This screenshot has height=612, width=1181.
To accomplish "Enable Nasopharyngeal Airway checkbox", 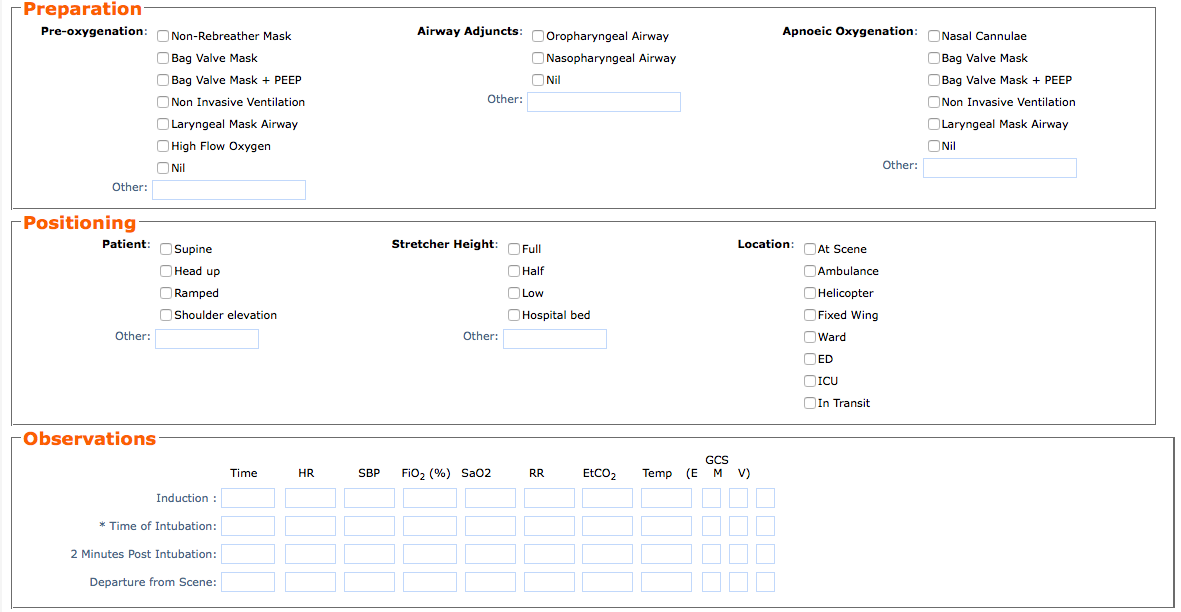I will coord(538,58).
